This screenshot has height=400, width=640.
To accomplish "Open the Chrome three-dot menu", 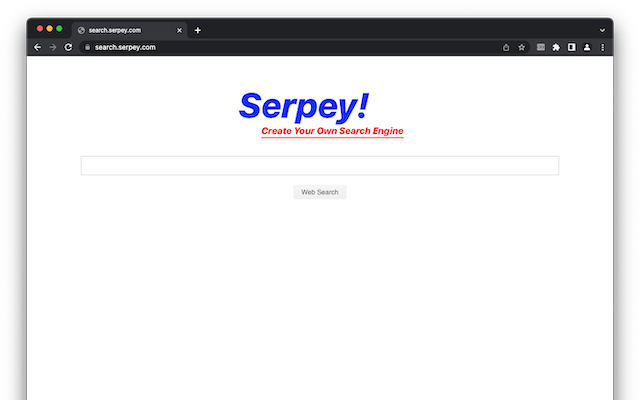I will (x=602, y=47).
